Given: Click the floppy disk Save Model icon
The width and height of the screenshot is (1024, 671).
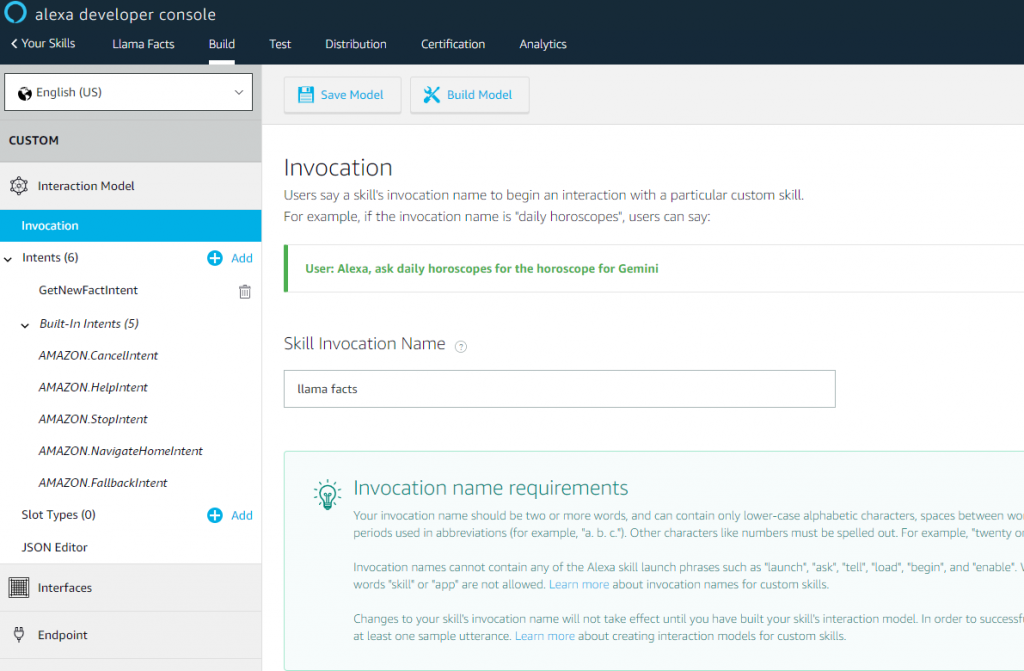Looking at the screenshot, I should [x=306, y=95].
